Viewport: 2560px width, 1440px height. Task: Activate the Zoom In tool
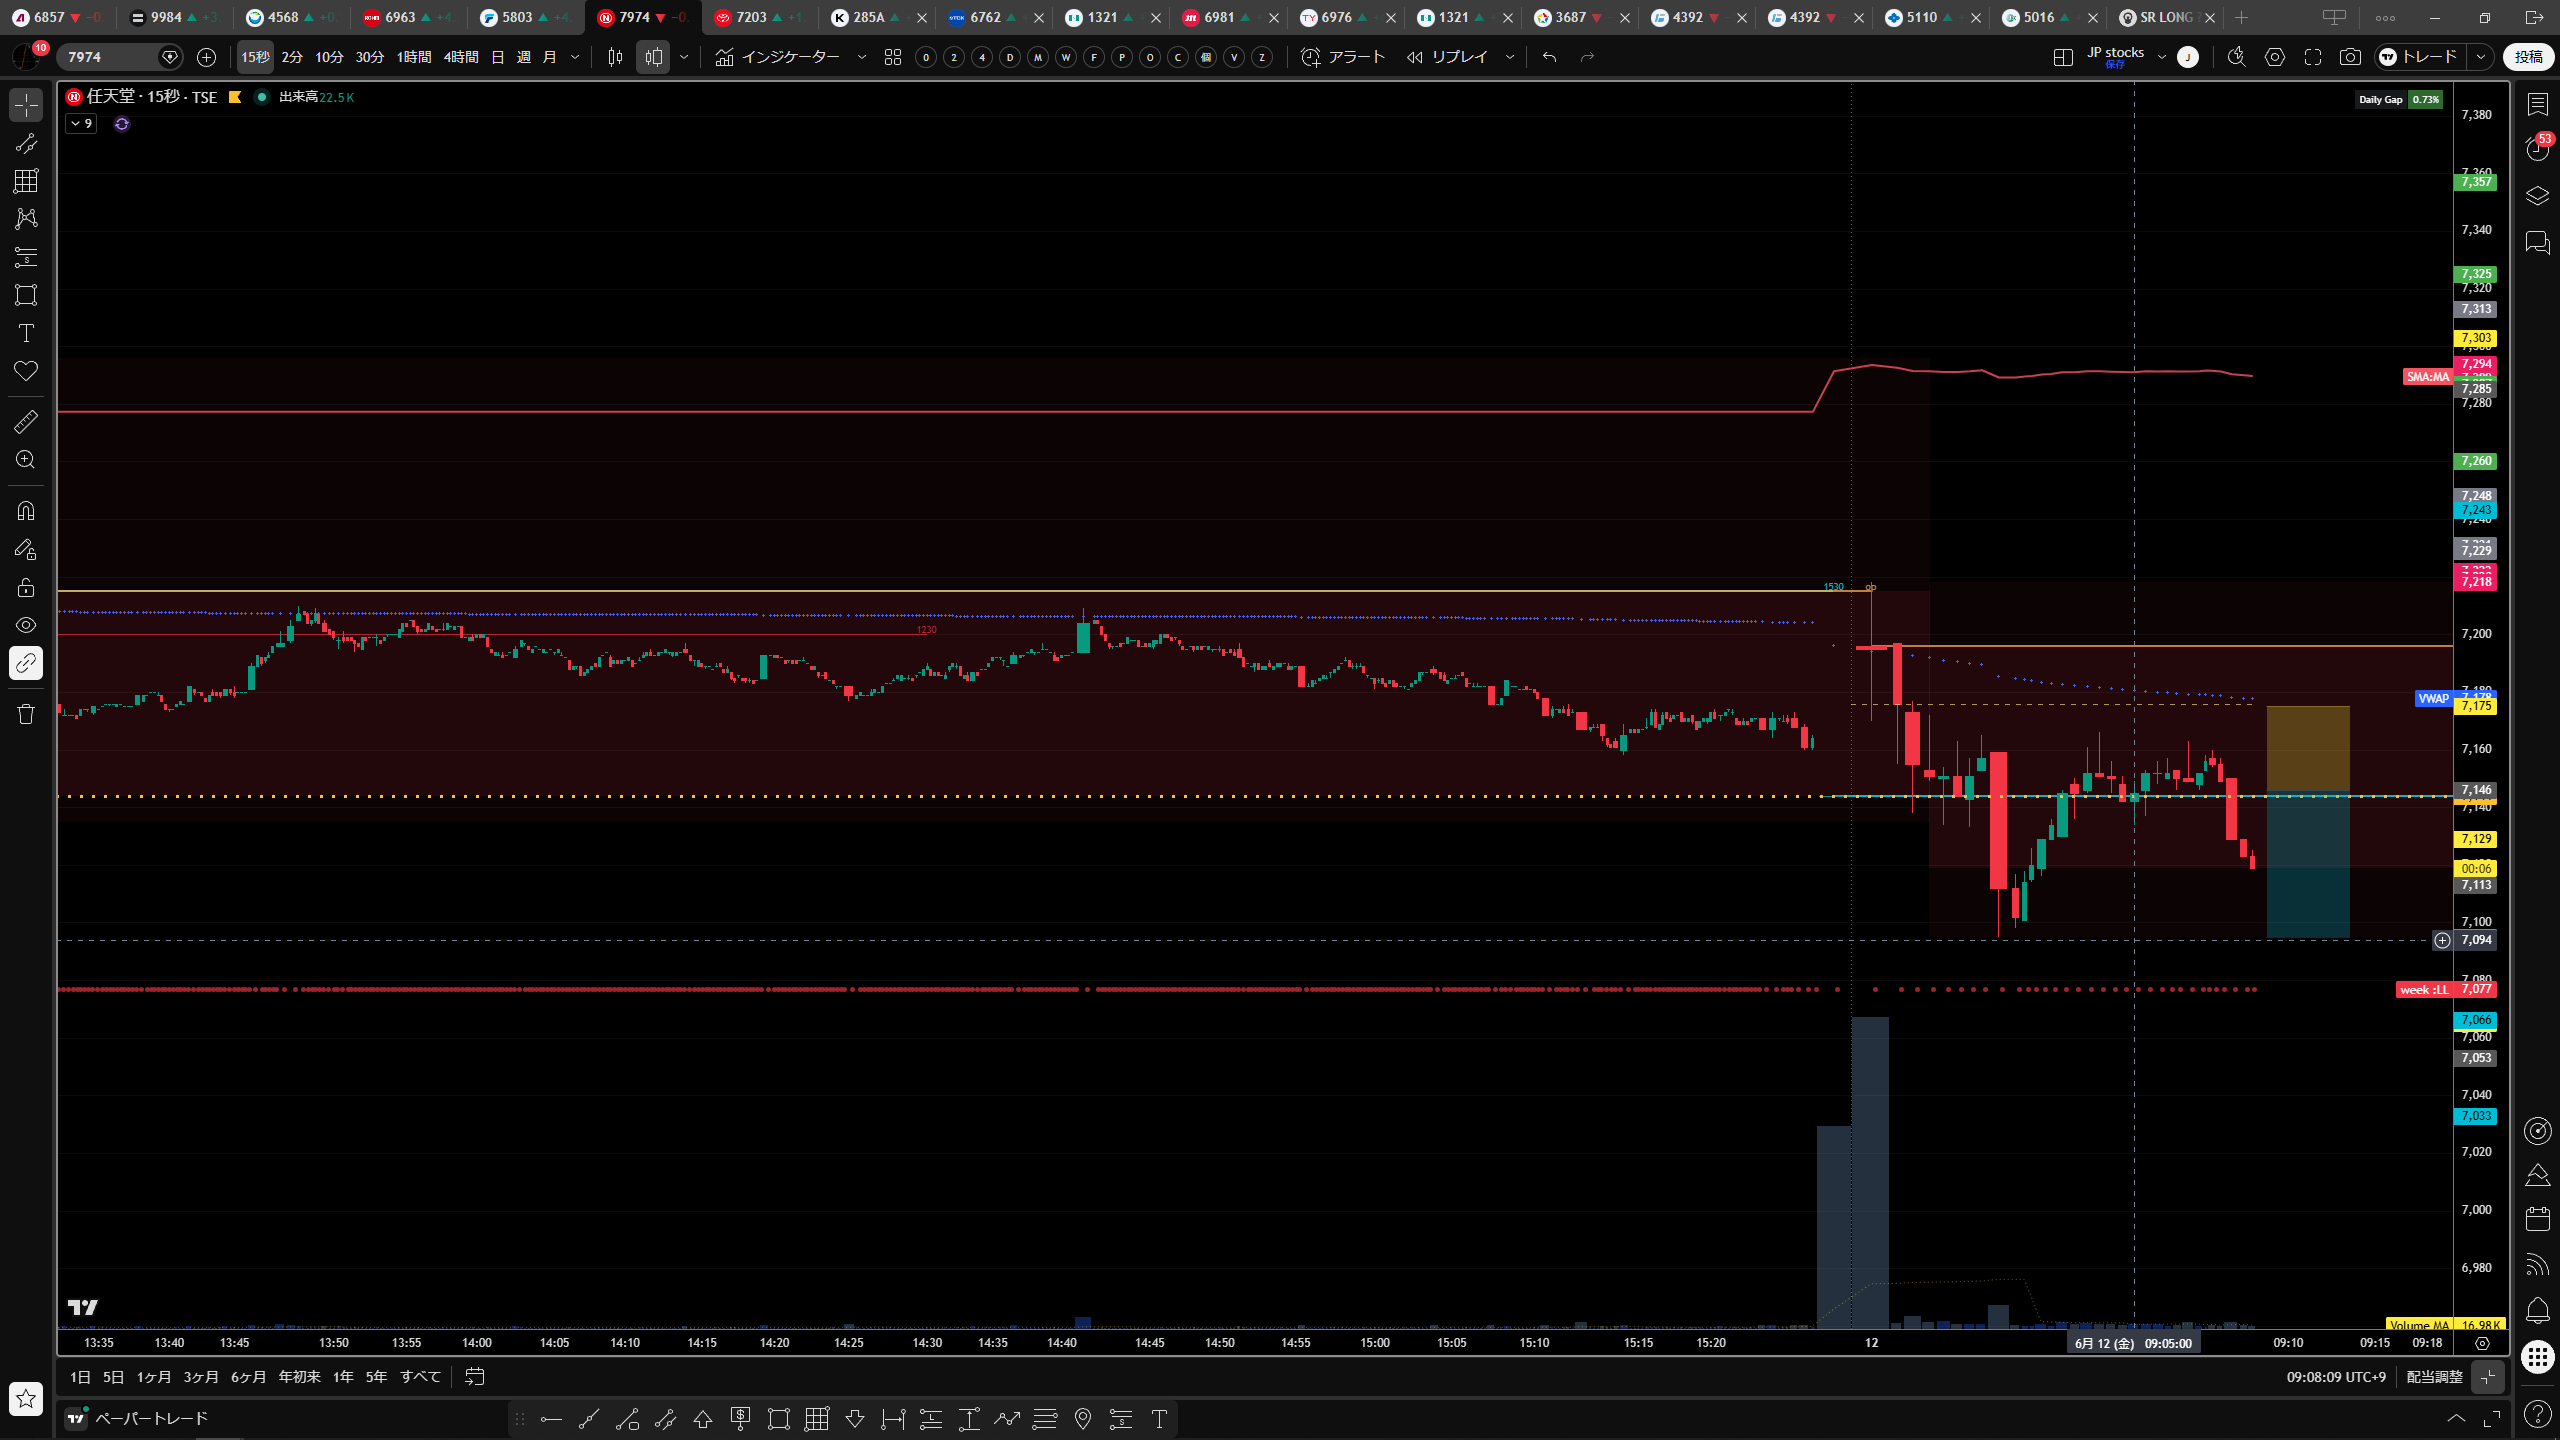pos(26,460)
